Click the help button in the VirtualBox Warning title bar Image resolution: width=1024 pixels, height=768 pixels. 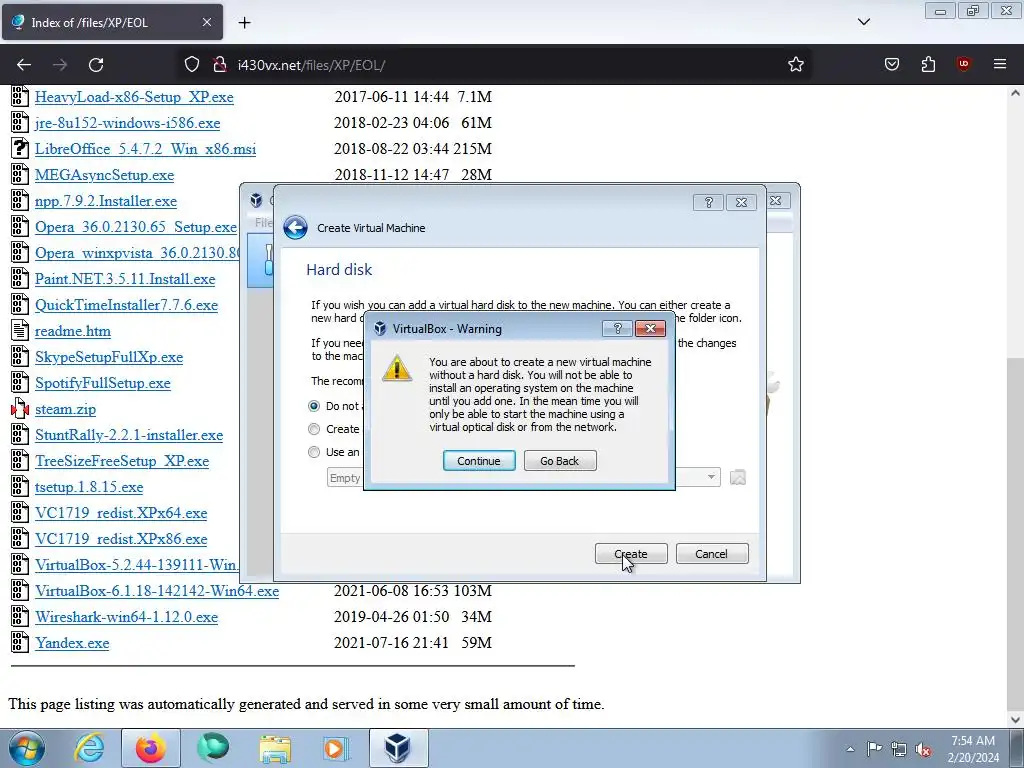tap(617, 328)
